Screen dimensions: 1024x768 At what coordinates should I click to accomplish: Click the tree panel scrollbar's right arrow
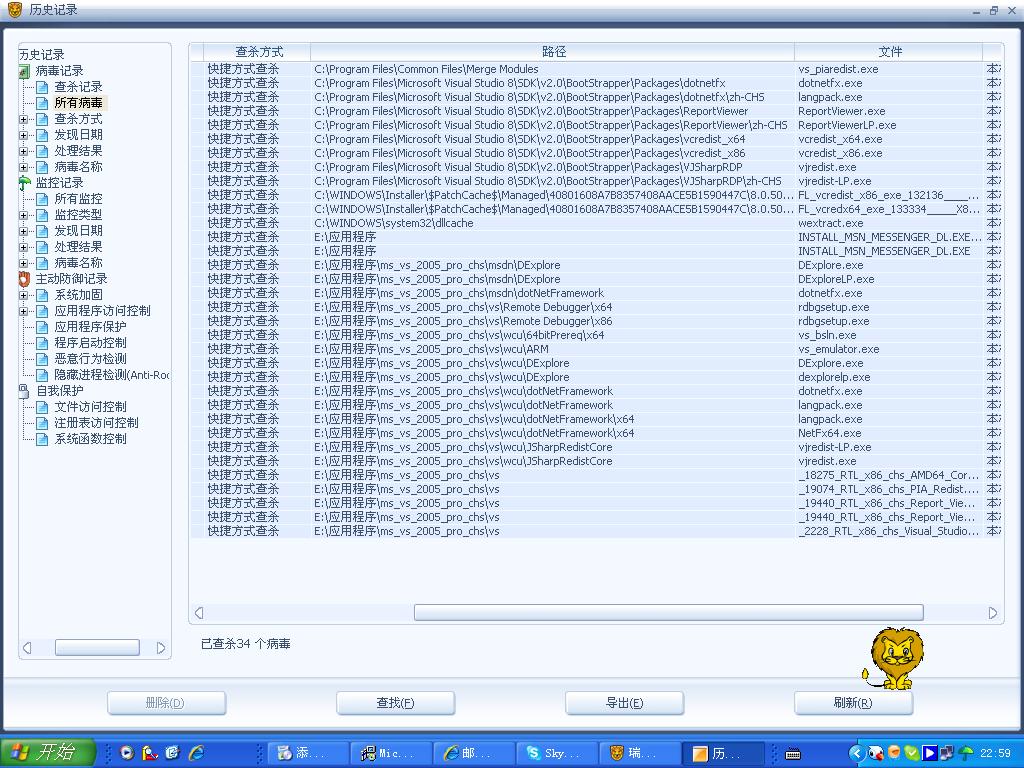coord(161,648)
